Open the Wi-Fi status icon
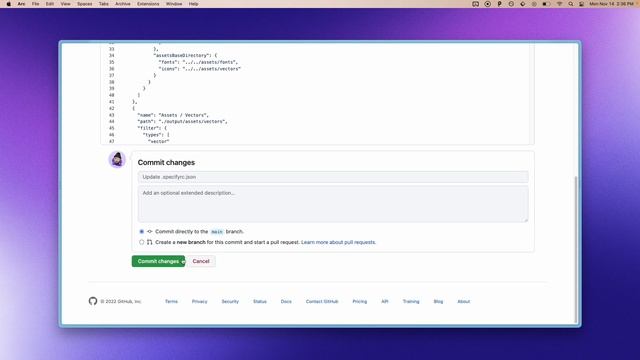The image size is (640, 360). (x=560, y=4)
